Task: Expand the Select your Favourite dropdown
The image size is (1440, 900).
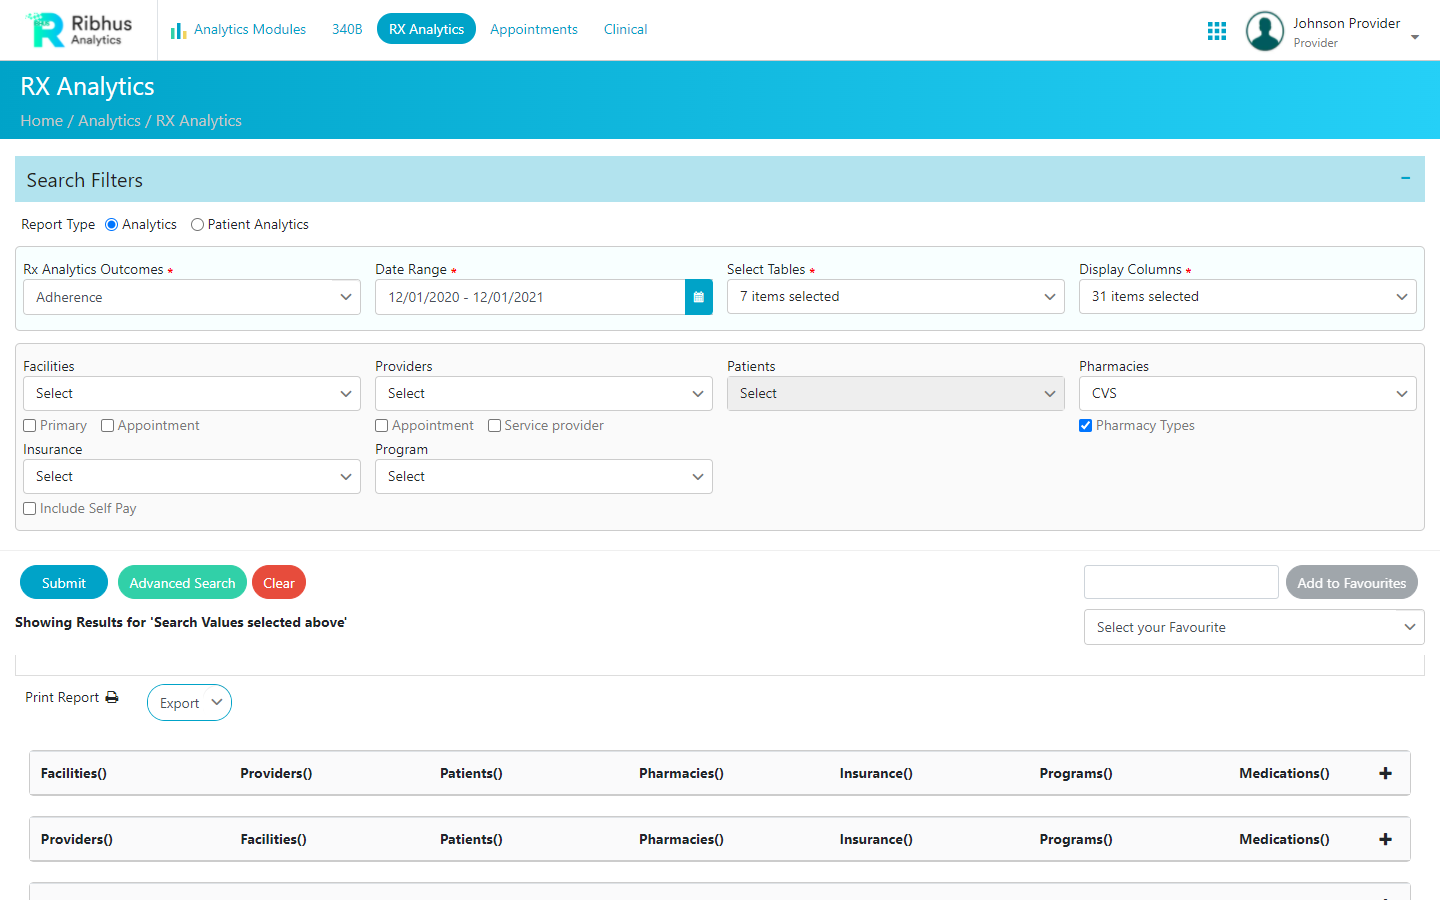Action: click(1253, 628)
